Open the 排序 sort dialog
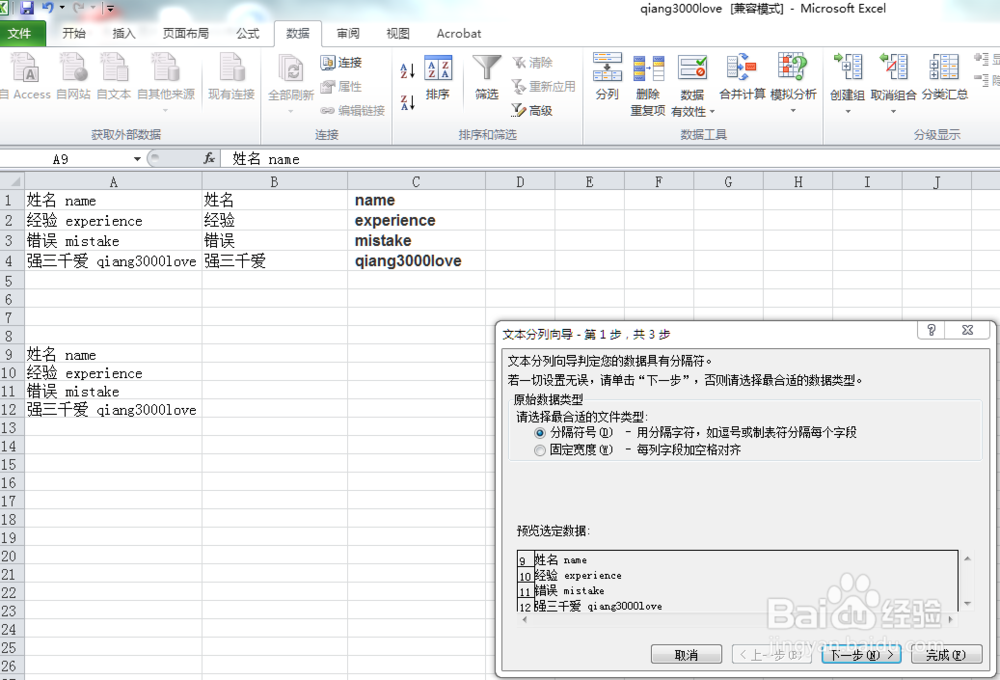Viewport: 1000px width, 680px height. tap(438, 78)
